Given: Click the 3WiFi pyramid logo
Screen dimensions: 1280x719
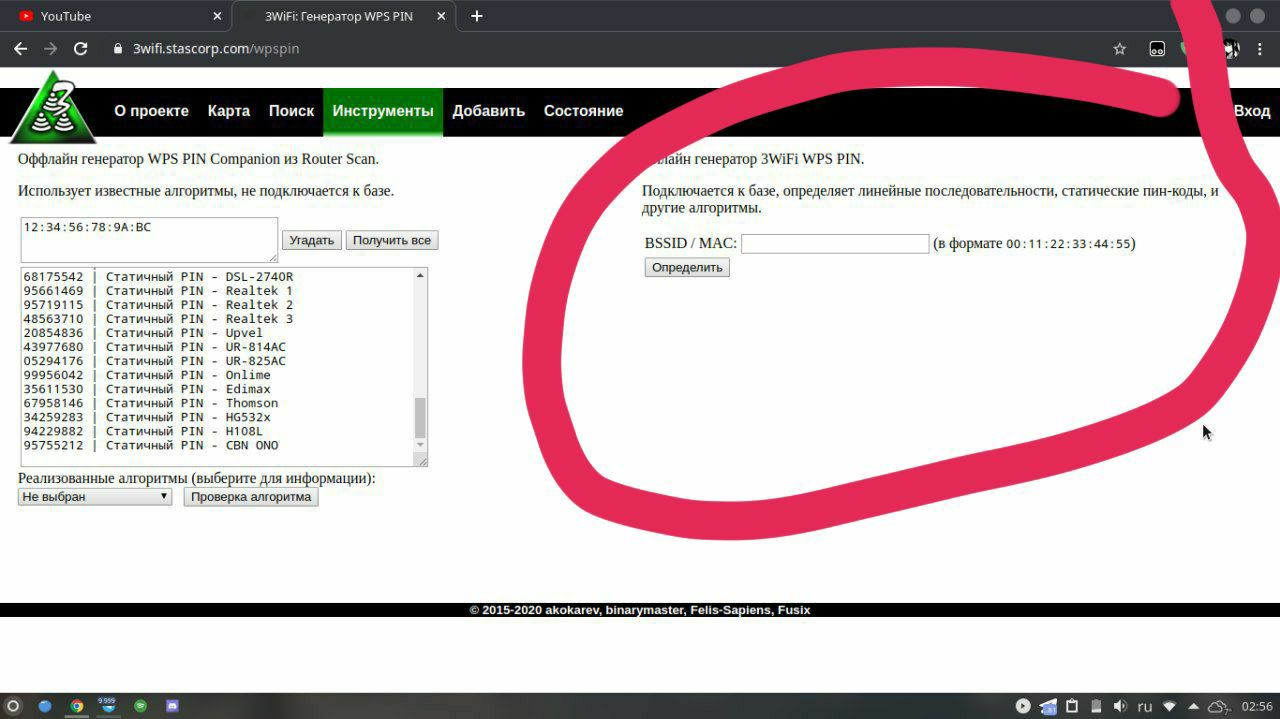Looking at the screenshot, I should pyautogui.click(x=52, y=107).
